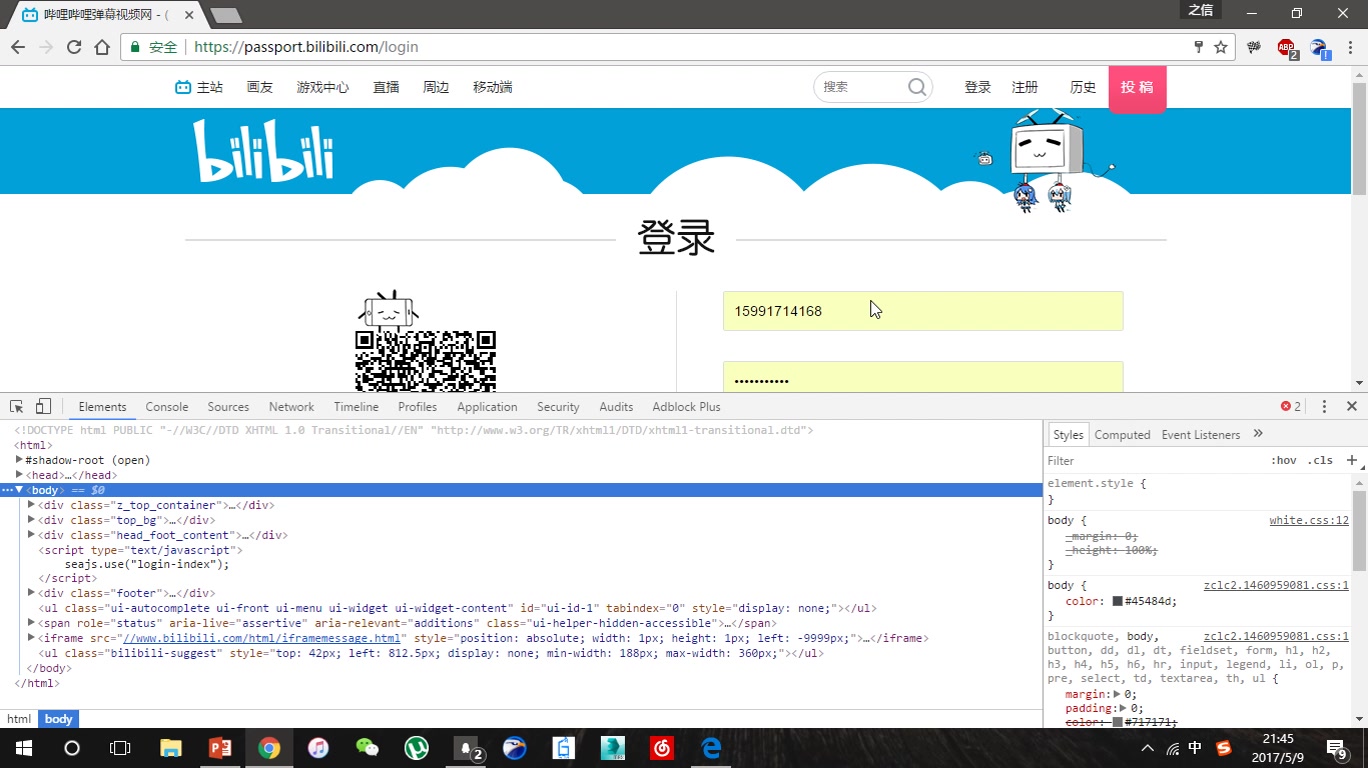Viewport: 1368px width, 768px height.
Task: Open iTunes from the taskbar
Action: (318, 748)
